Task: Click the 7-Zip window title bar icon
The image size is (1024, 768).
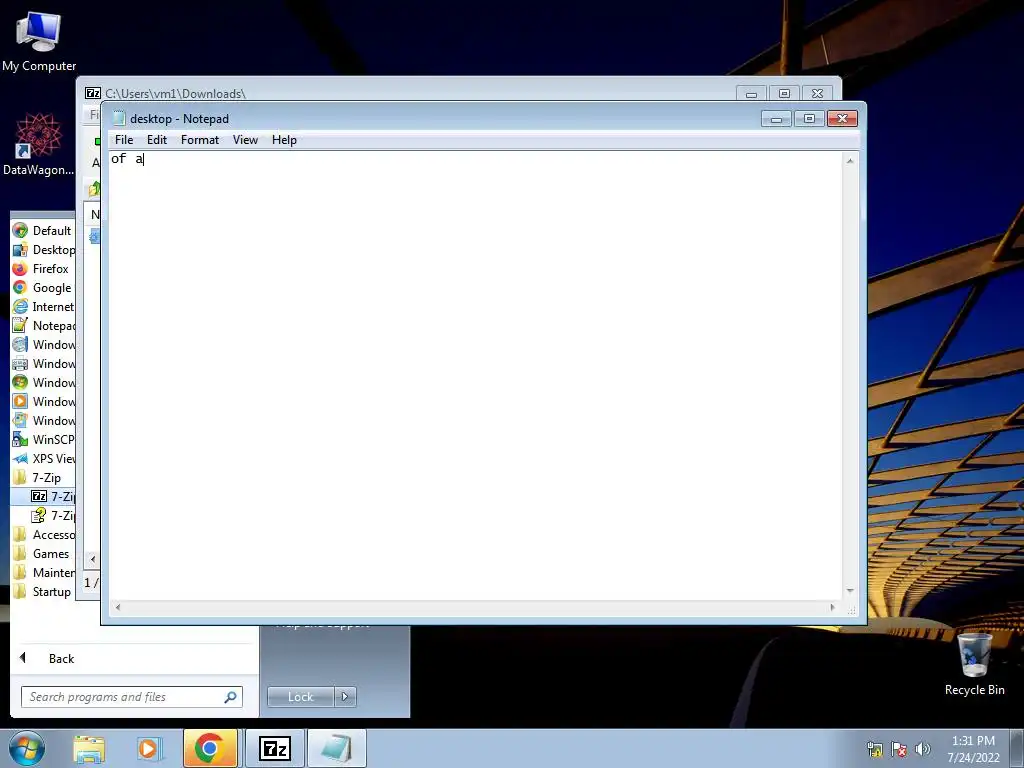Action: [93, 93]
